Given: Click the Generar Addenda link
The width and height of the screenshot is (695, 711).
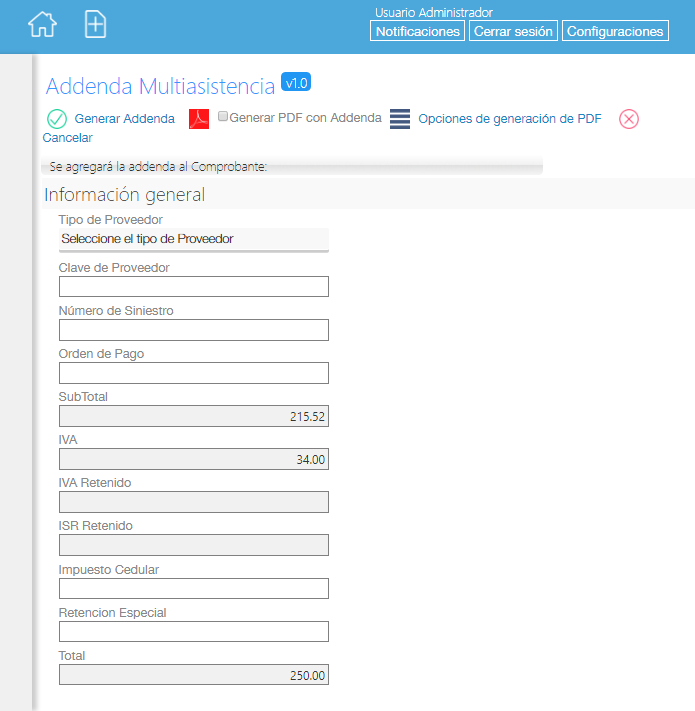Looking at the screenshot, I should pyautogui.click(x=125, y=119).
